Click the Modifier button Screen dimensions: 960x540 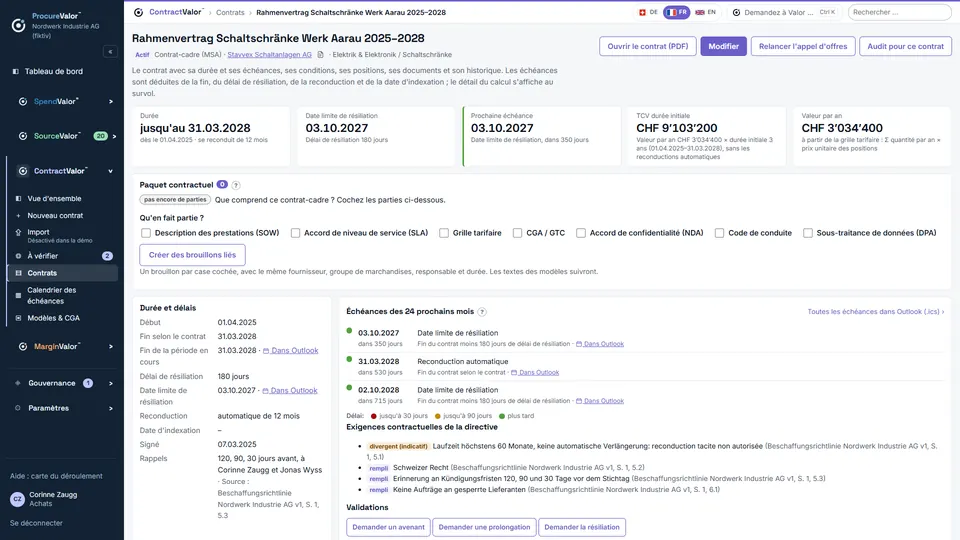[724, 47]
